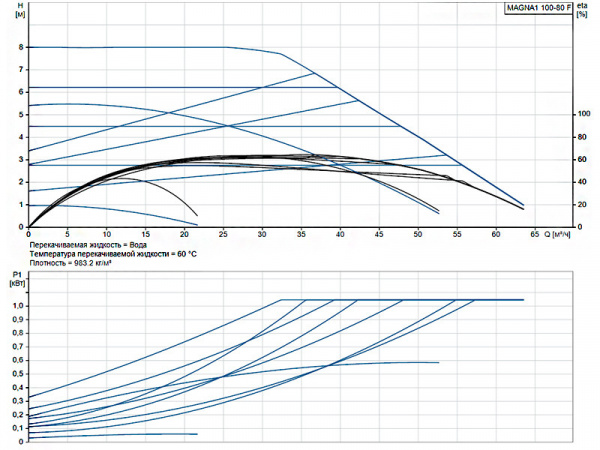This screenshot has height=450, width=600.
Task: Click the 0.5 tick on the P1 axis
Action: (x=17, y=374)
